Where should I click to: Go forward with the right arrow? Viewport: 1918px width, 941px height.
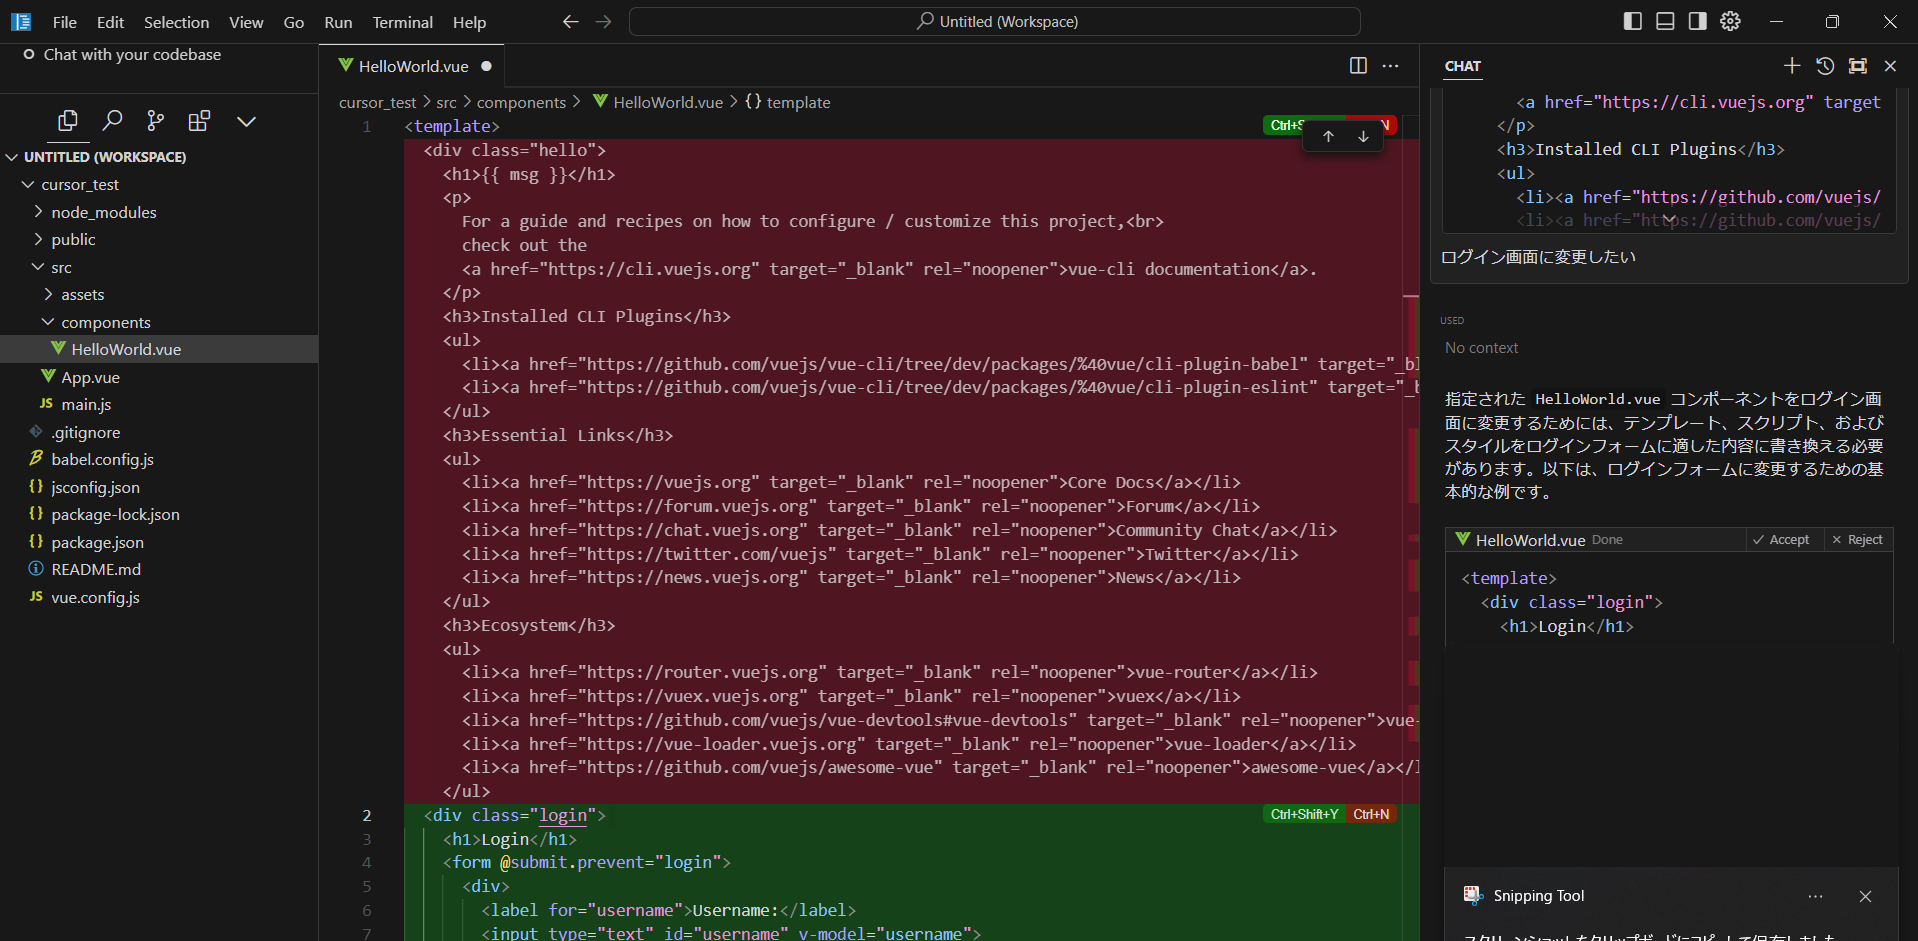pos(603,22)
